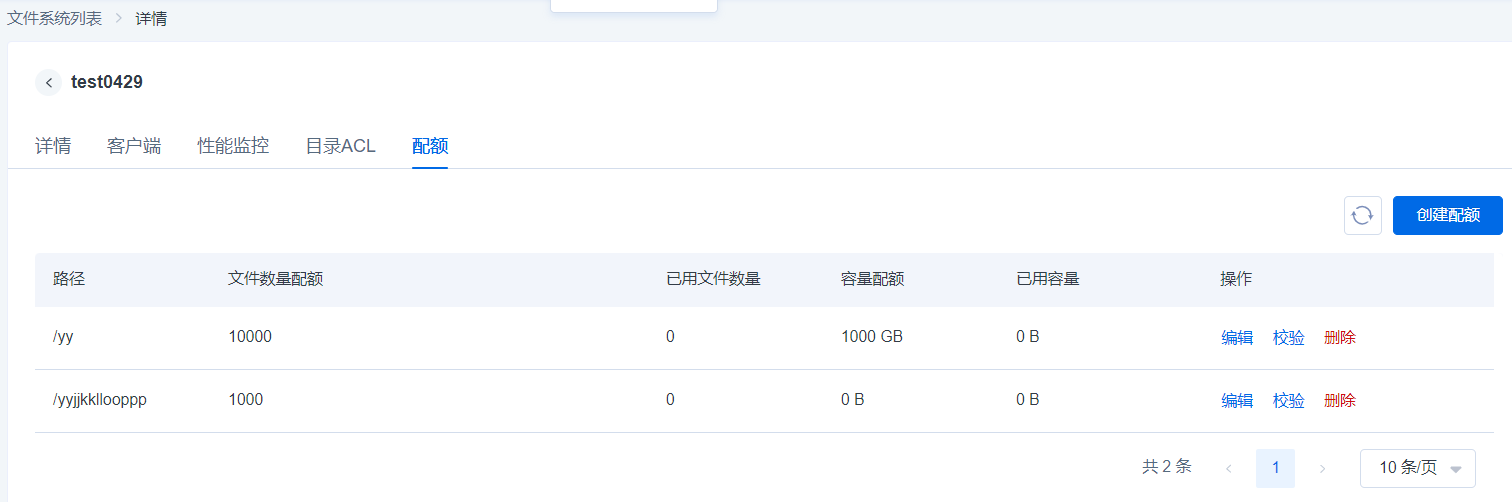Delete the /yyjjkkllooppp quota
The height and width of the screenshot is (502, 1512).
(x=1340, y=401)
